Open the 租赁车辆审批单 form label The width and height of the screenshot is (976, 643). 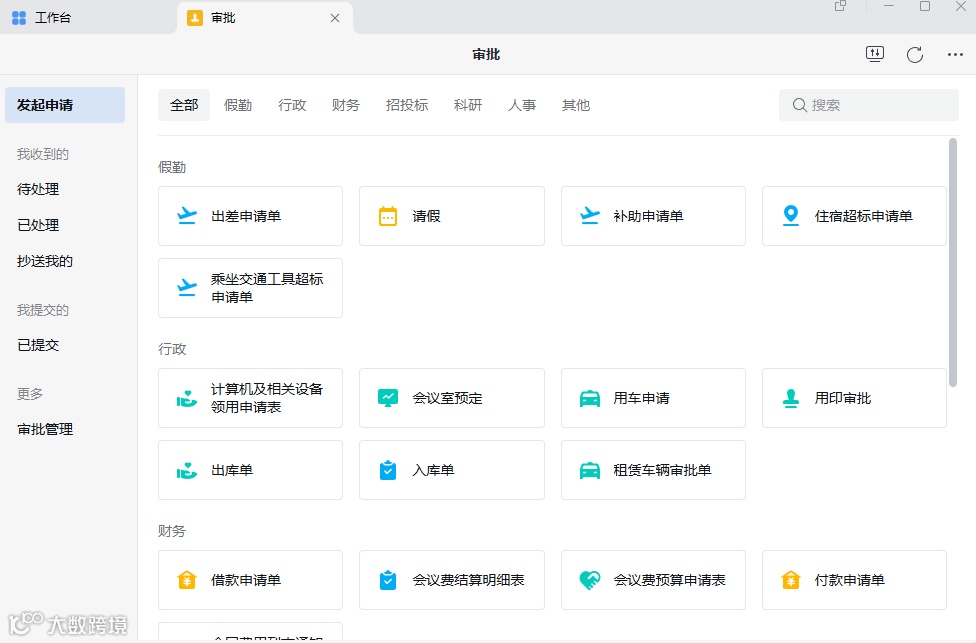[x=662, y=471]
